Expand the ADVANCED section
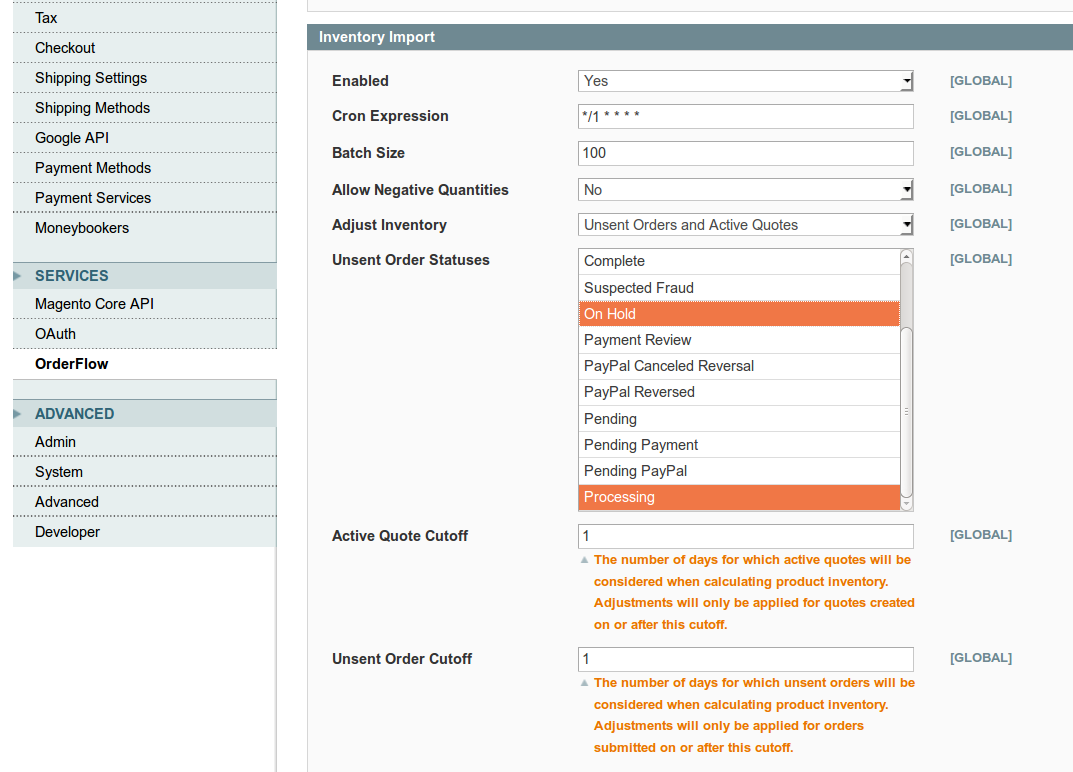 75,413
